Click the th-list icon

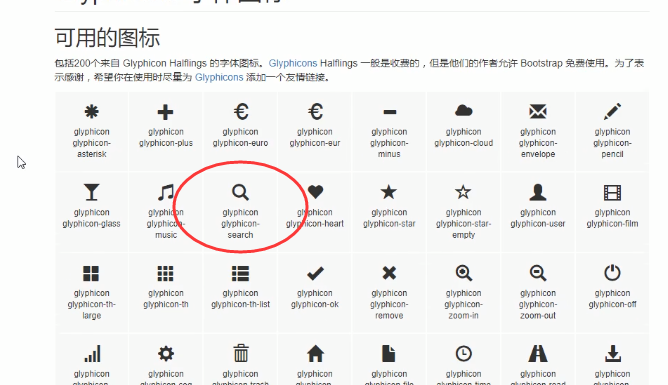(240, 273)
